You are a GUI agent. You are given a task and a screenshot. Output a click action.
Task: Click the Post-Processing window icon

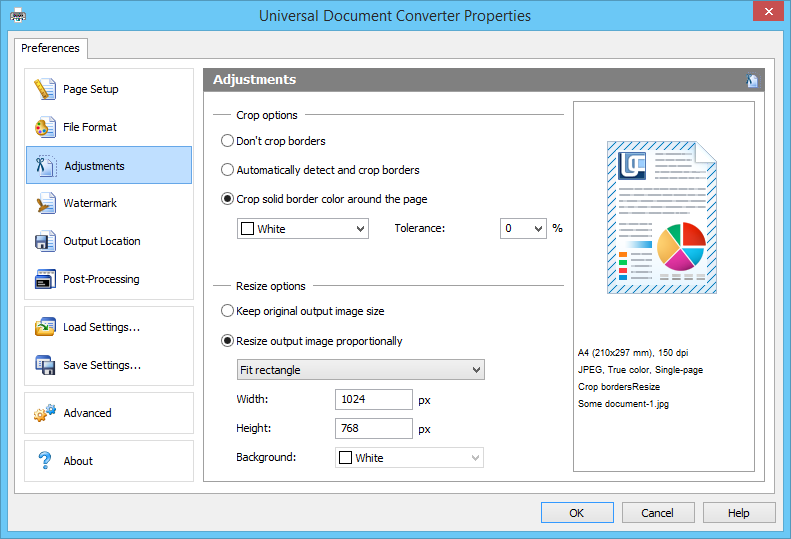coord(45,279)
